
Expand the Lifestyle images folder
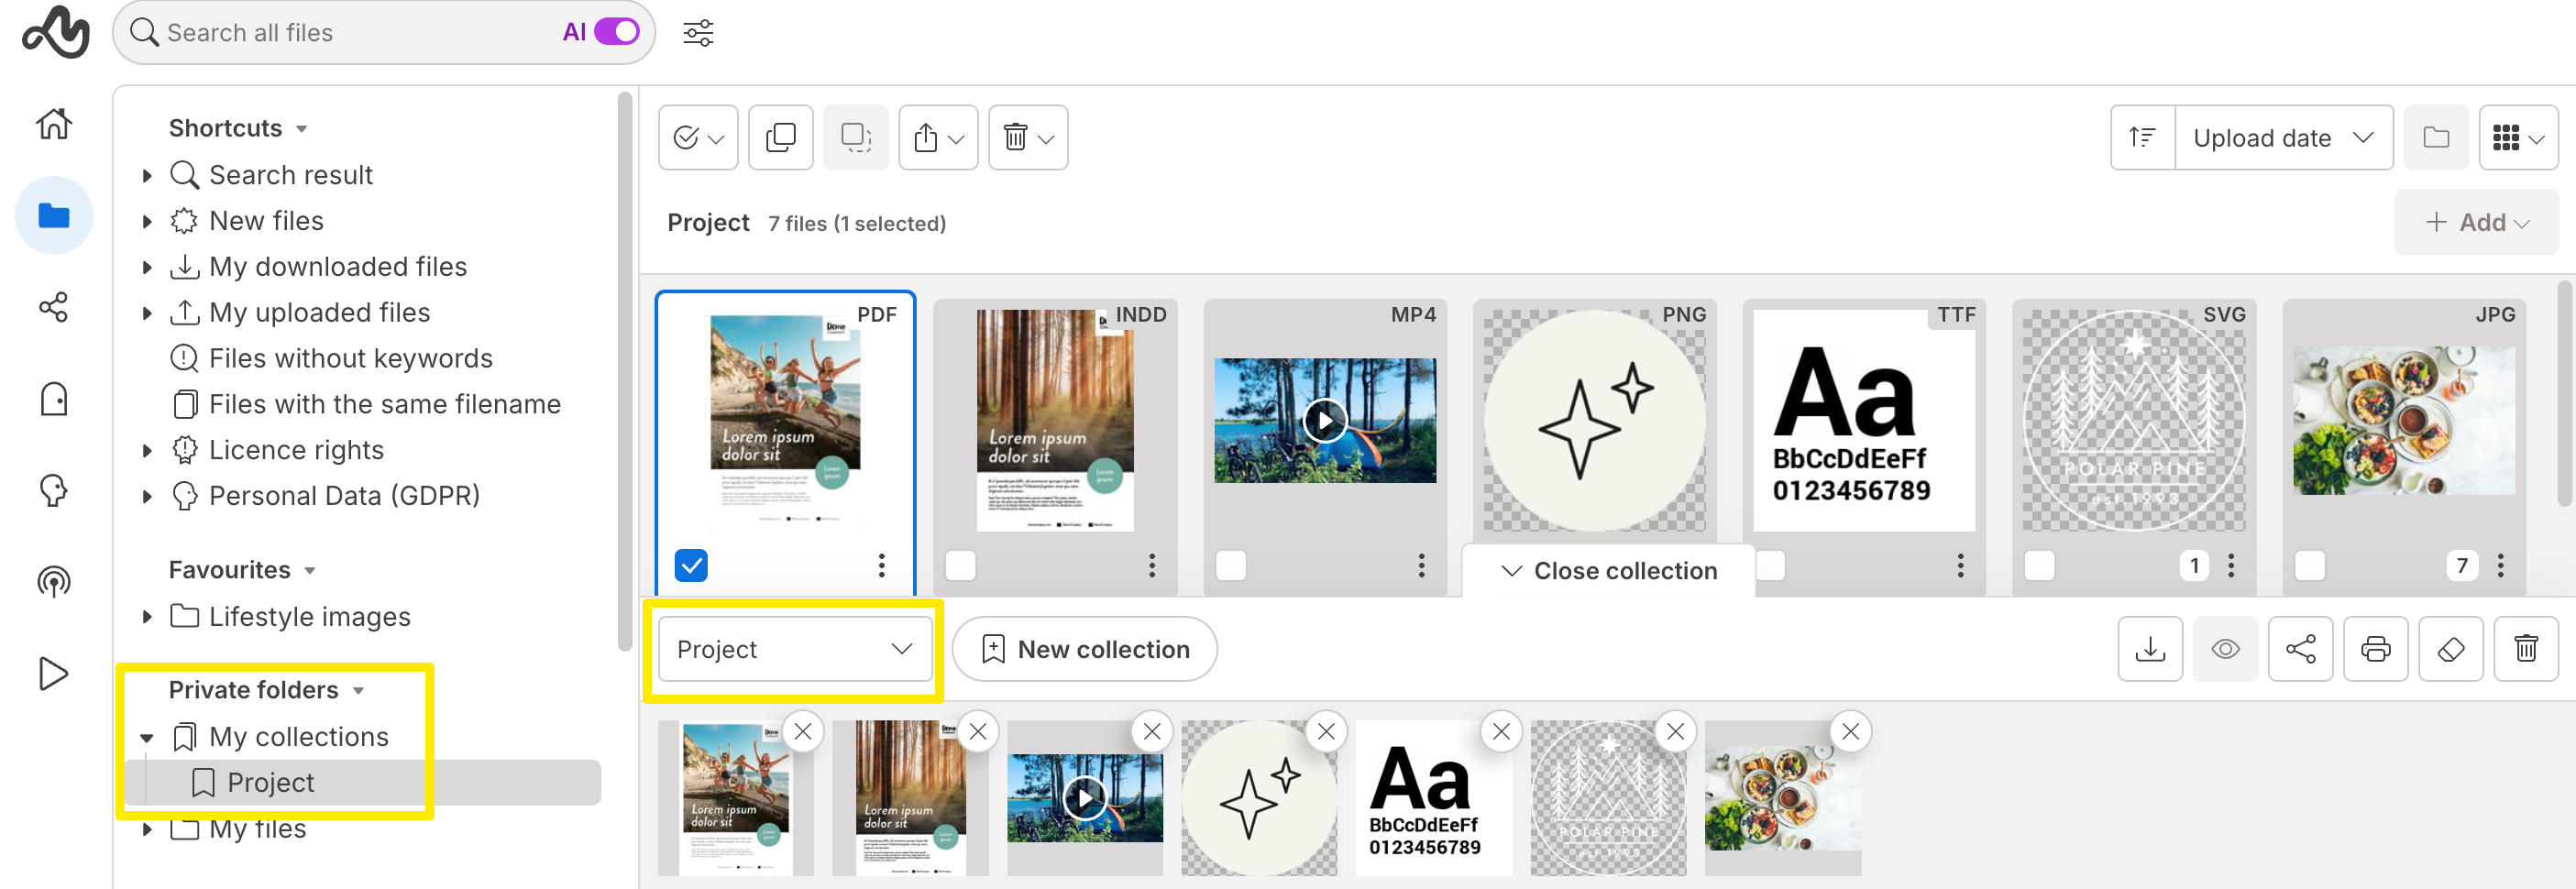tap(147, 617)
